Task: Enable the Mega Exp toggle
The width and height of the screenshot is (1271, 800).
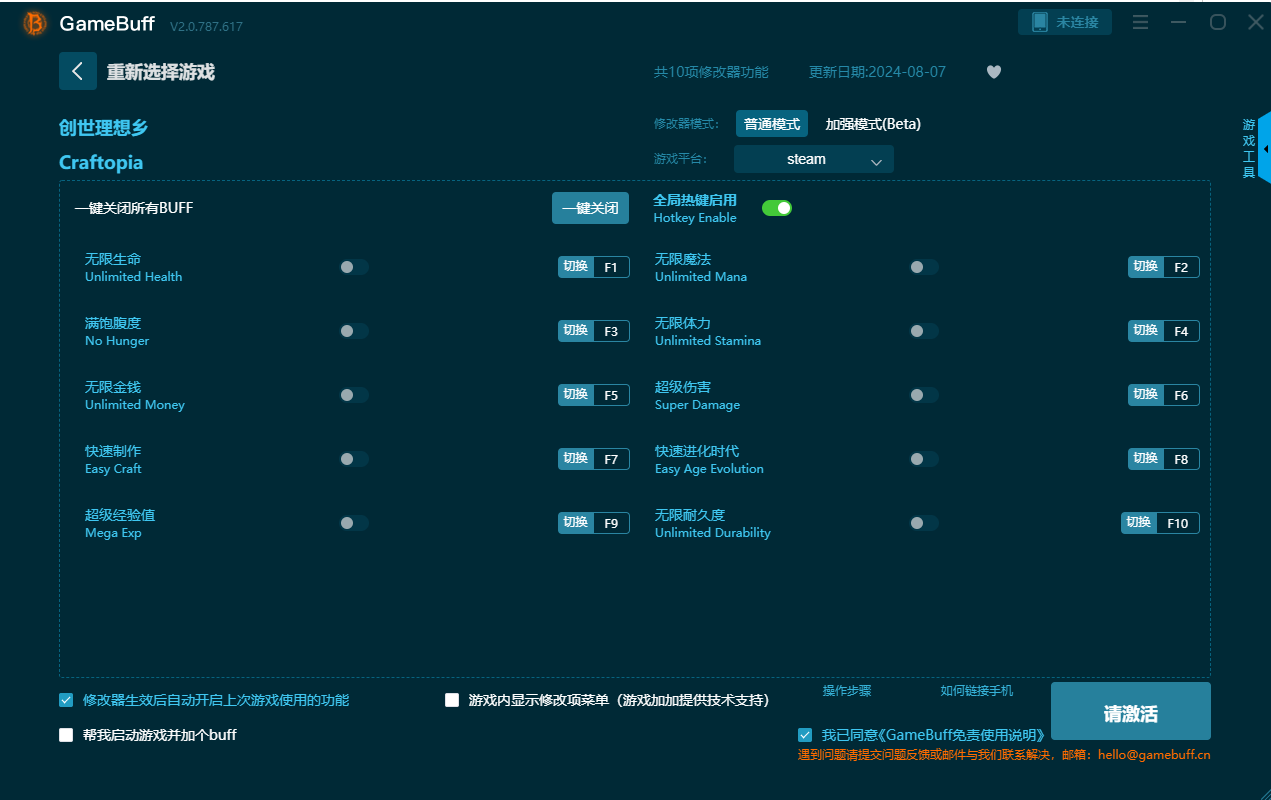Action: tap(354, 523)
